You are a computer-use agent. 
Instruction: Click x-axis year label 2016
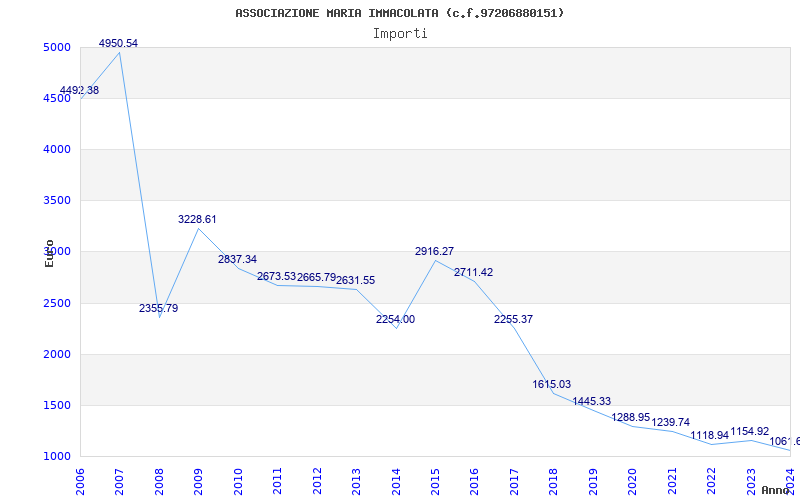[x=474, y=481]
